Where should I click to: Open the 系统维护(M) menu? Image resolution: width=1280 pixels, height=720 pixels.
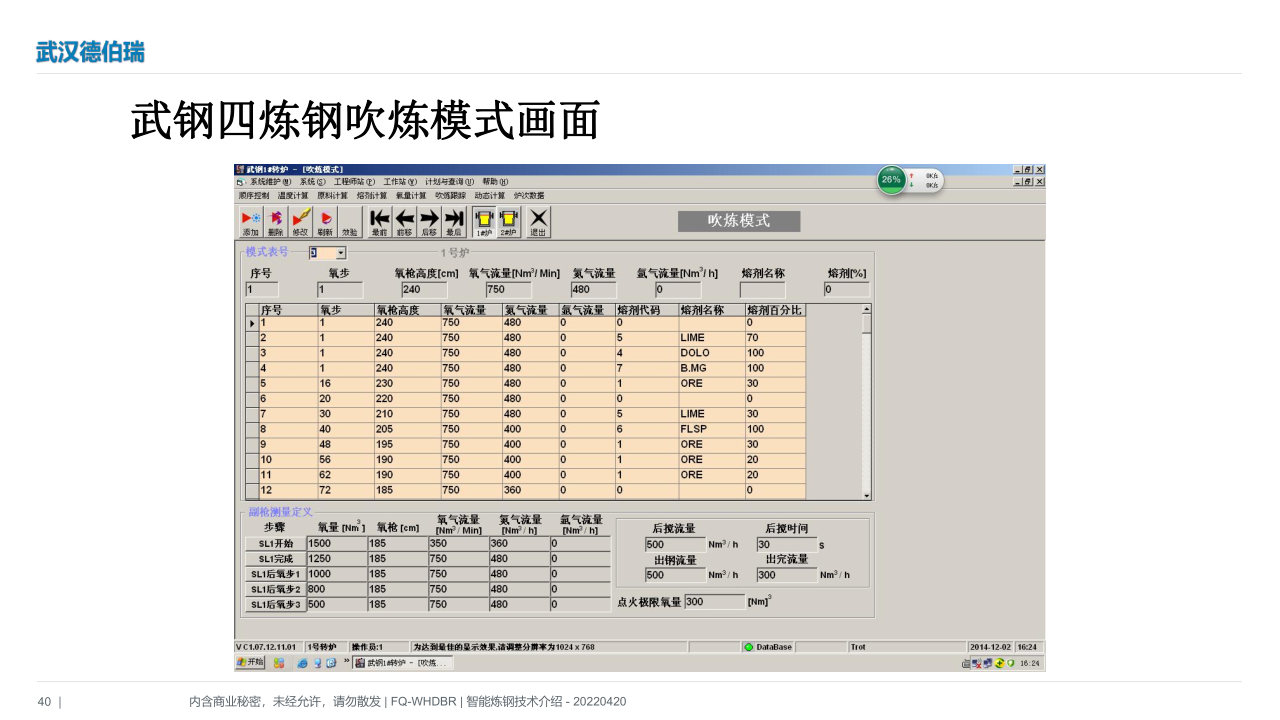point(270,182)
